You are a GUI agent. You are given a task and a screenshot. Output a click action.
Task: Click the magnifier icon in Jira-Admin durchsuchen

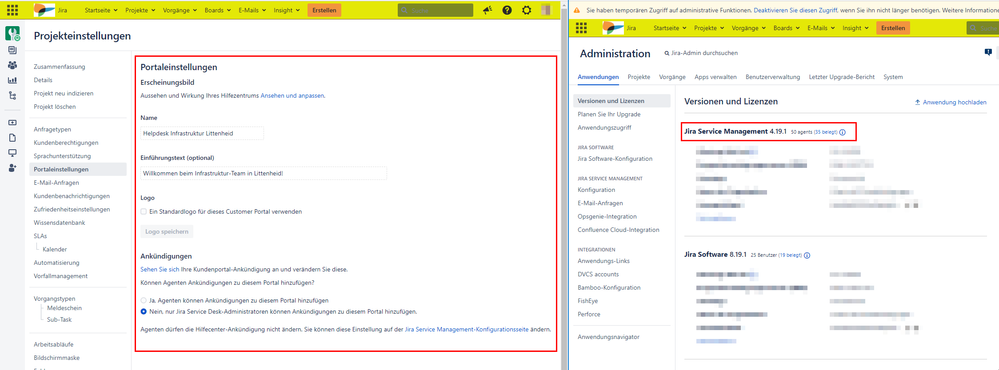pos(667,53)
